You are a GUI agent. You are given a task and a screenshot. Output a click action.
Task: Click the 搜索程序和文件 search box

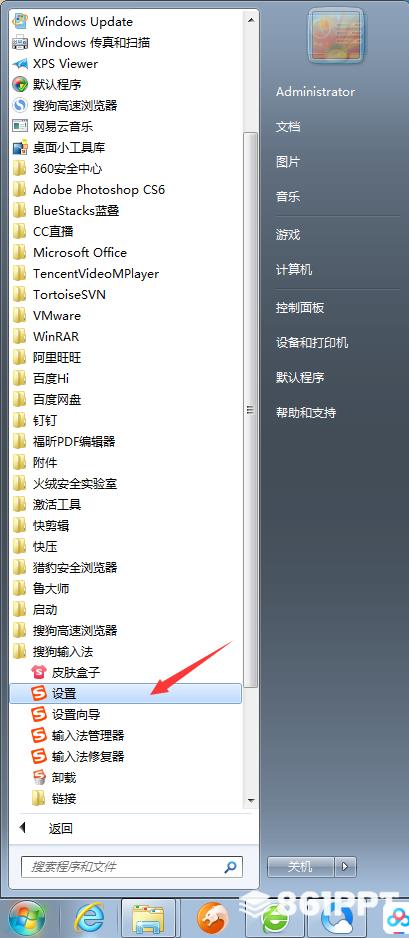coord(132,866)
